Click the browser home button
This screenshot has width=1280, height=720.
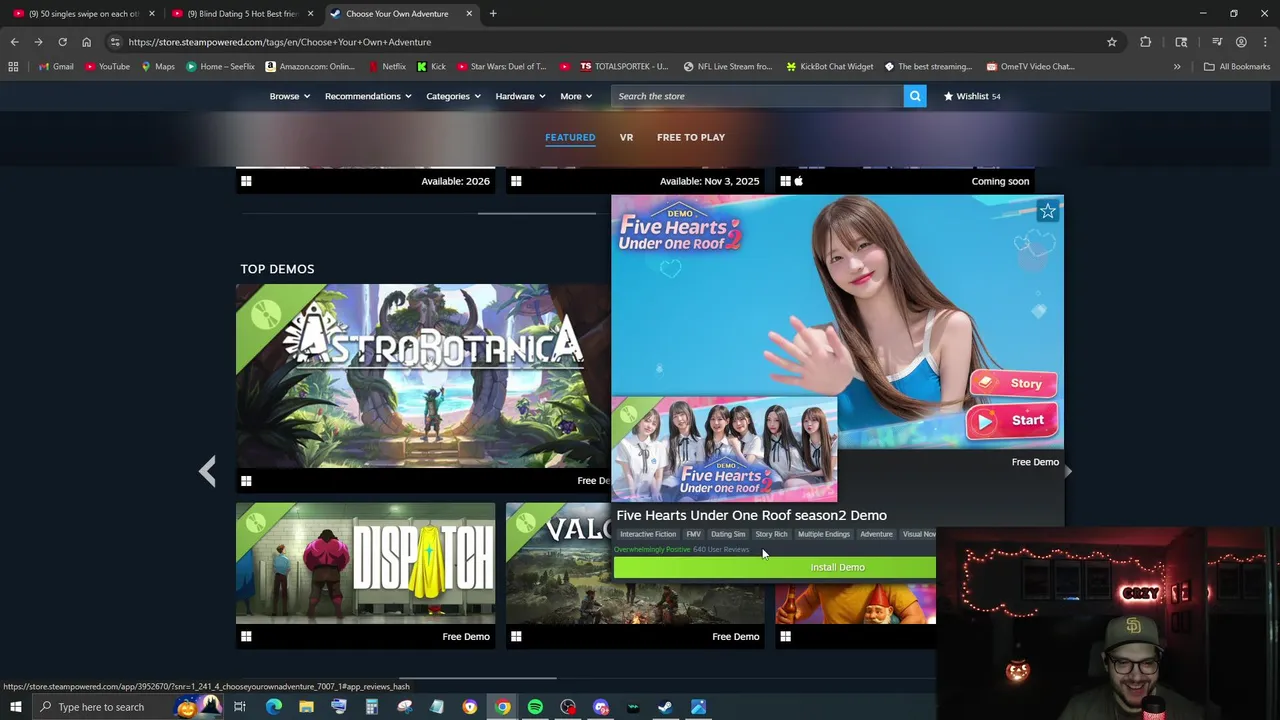(86, 42)
